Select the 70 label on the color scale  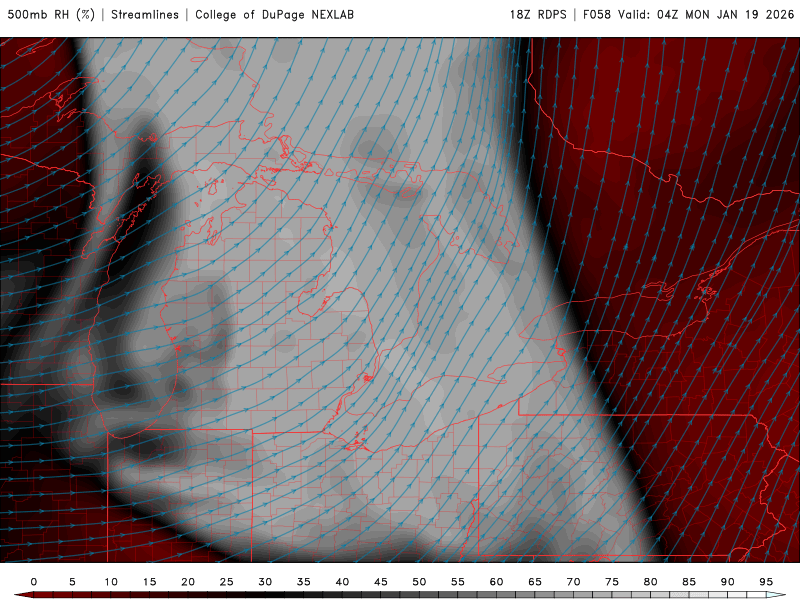(573, 582)
